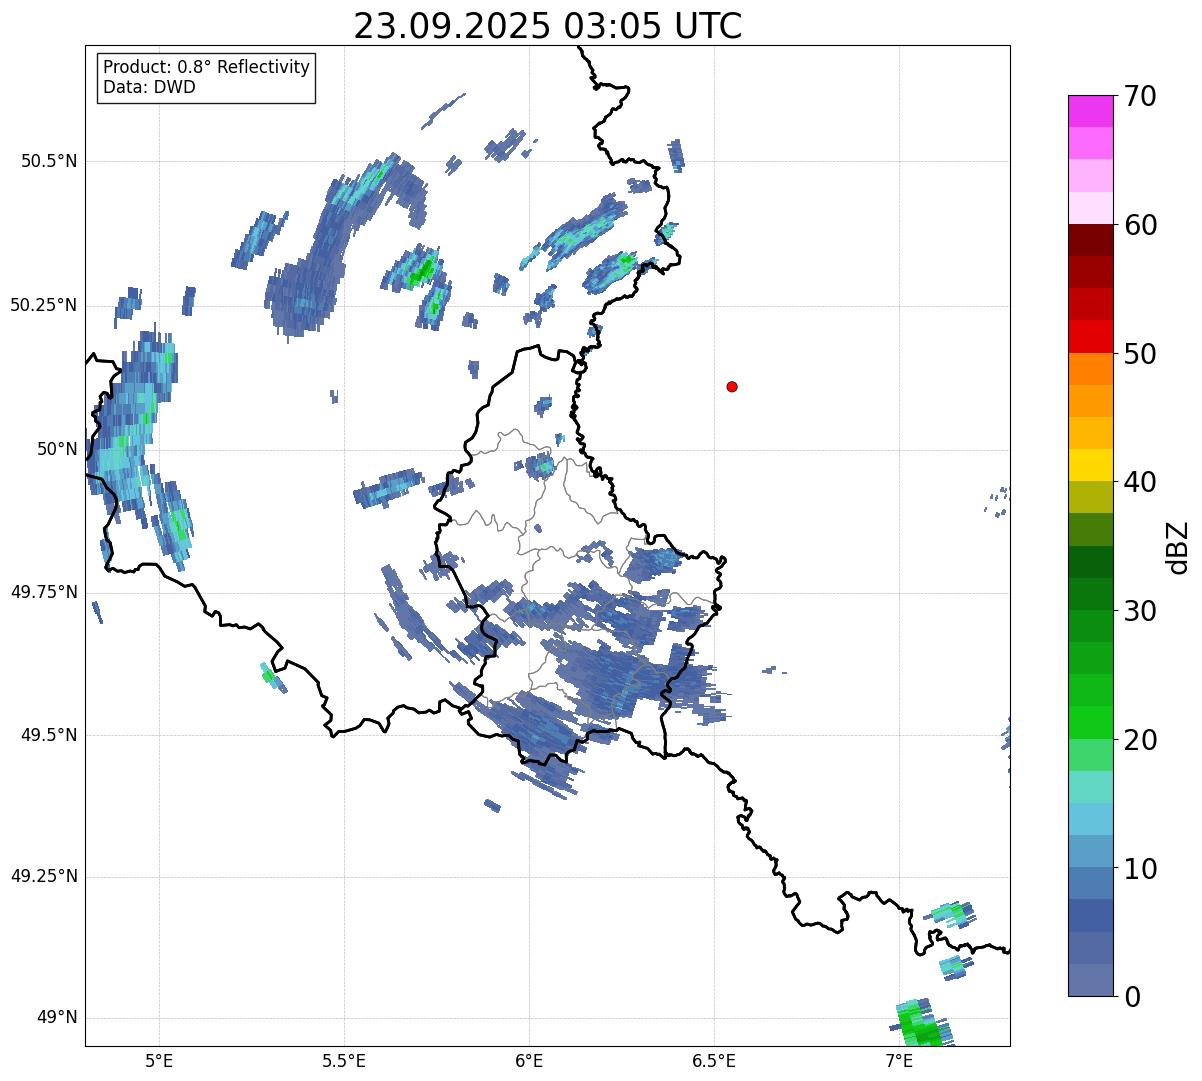Click the bright green colorbar segment at 20
Image resolution: width=1202 pixels, height=1081 pixels.
[x=1090, y=723]
